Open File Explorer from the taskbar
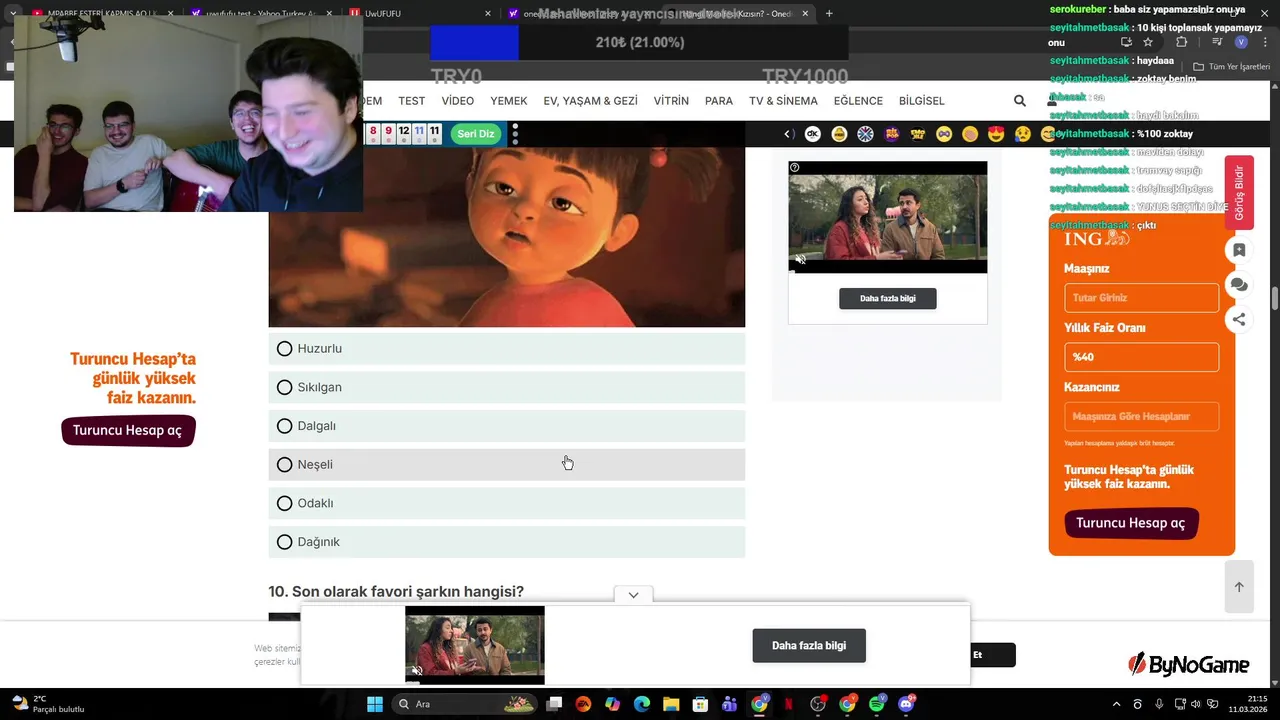Screen dimensions: 1280x720 671,704
